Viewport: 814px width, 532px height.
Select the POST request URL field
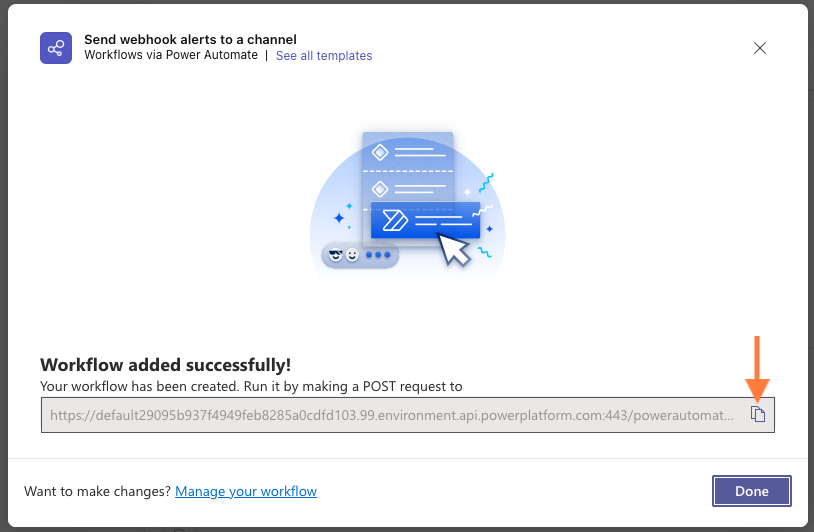(408, 415)
